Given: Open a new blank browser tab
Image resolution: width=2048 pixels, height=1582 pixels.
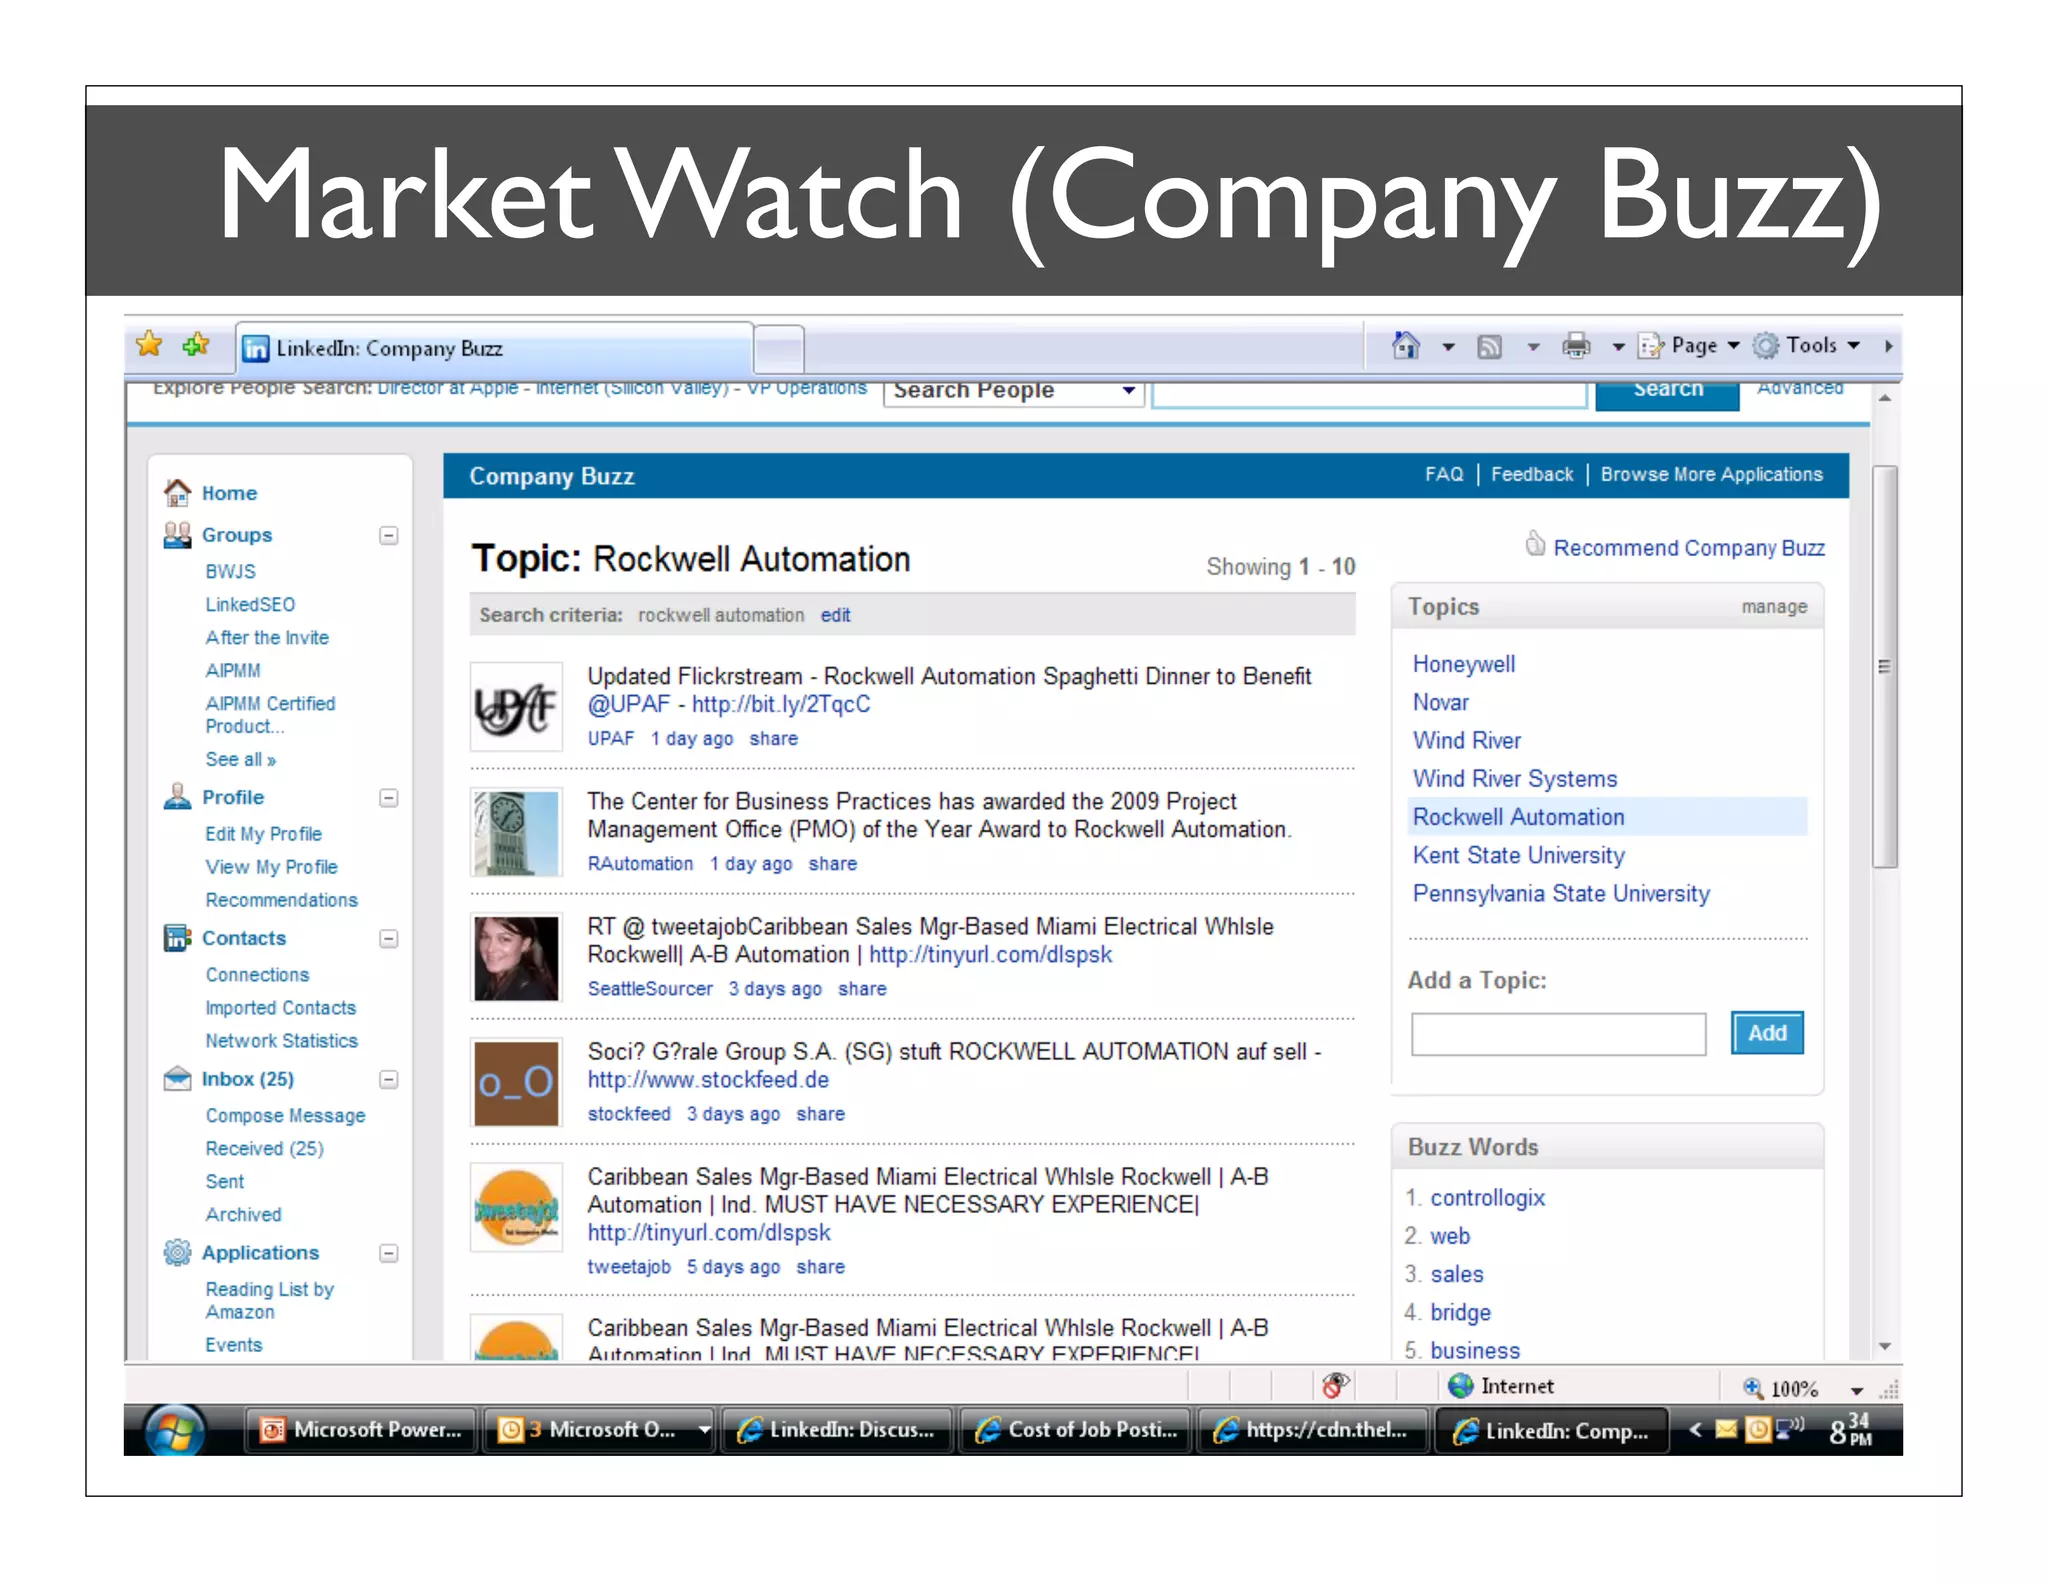Looking at the screenshot, I should point(779,349).
